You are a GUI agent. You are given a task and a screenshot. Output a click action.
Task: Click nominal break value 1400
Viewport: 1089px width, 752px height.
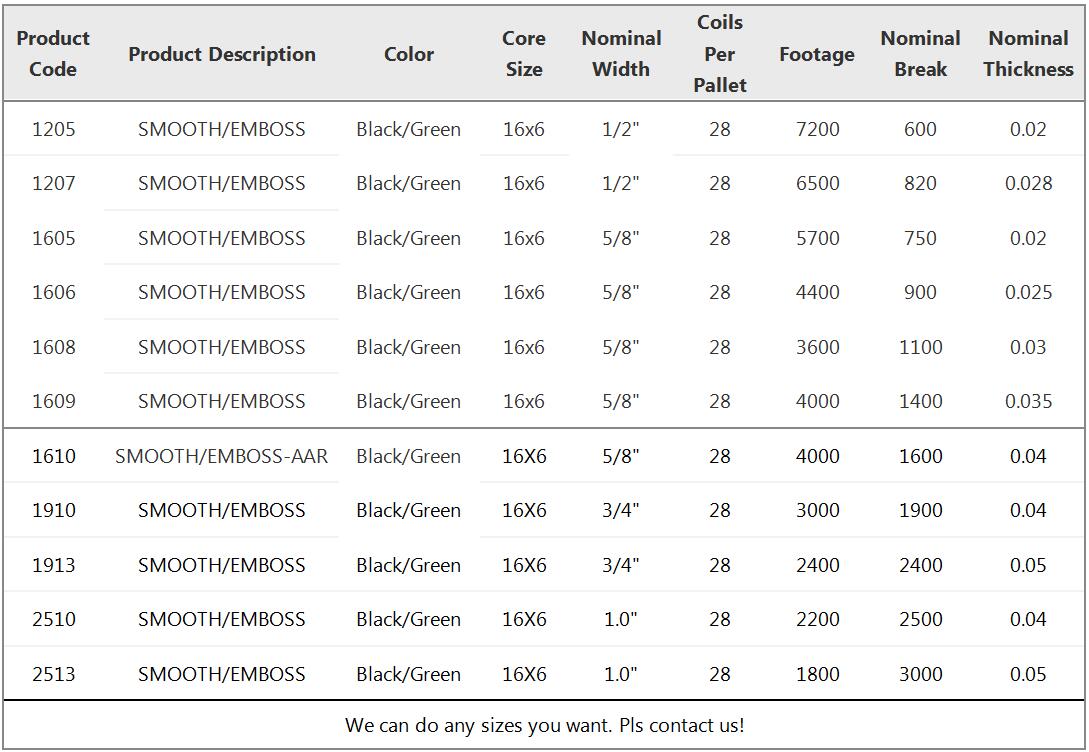(x=921, y=401)
